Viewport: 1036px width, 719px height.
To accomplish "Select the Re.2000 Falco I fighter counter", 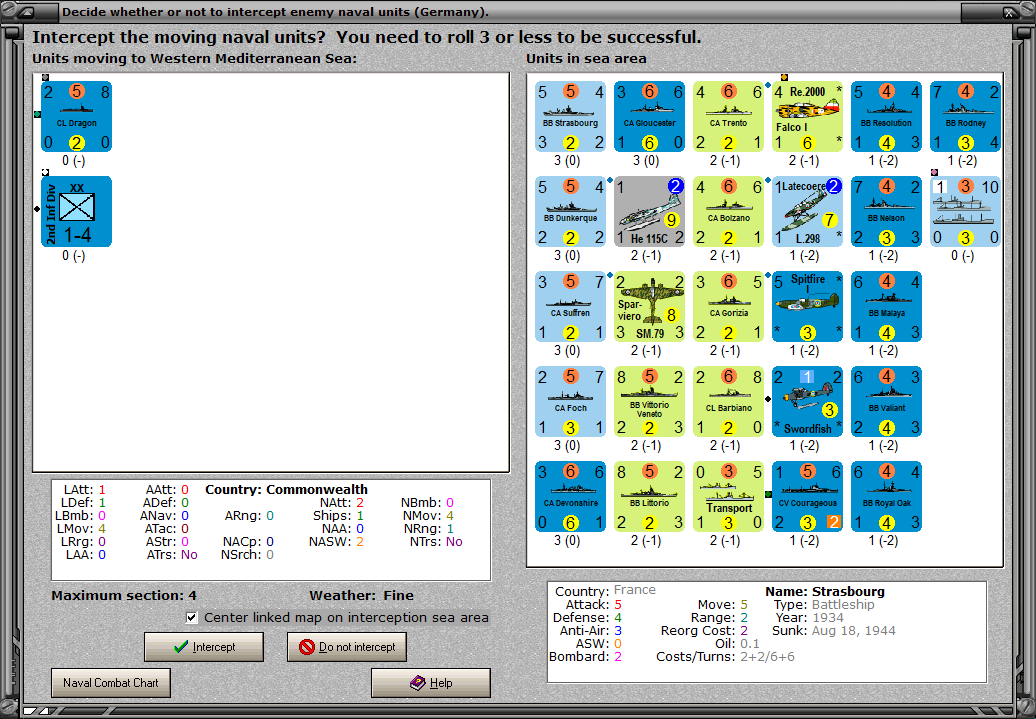I will 807,117.
